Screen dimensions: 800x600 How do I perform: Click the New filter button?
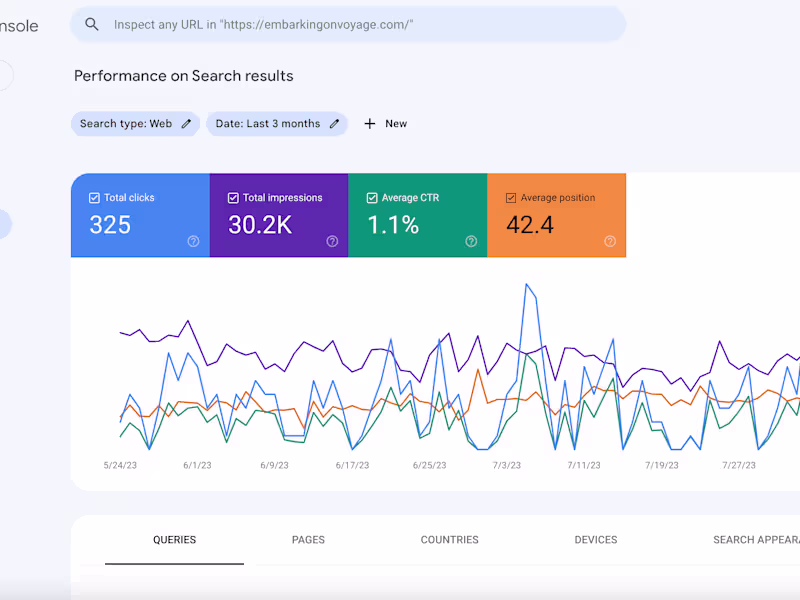[x=385, y=123]
